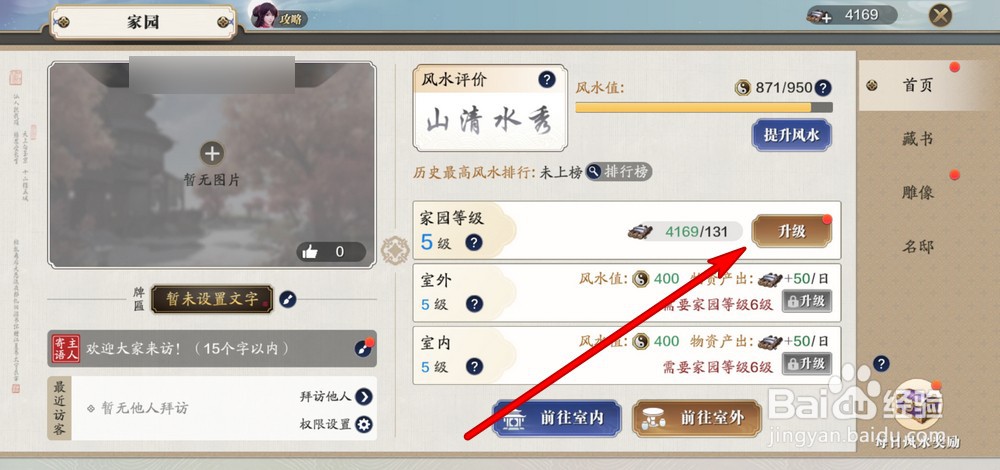Open the 攻略 guide avatar icon
The height and width of the screenshot is (470, 1000).
(x=264, y=15)
